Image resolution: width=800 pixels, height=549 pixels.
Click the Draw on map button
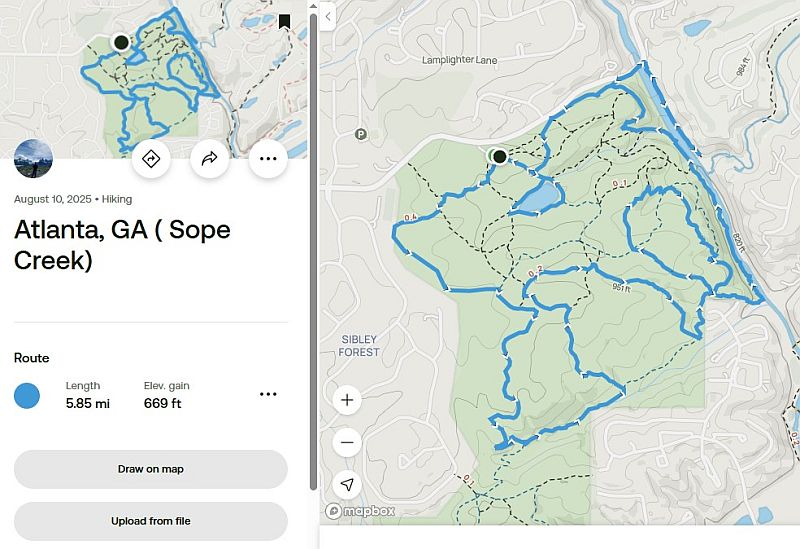151,469
